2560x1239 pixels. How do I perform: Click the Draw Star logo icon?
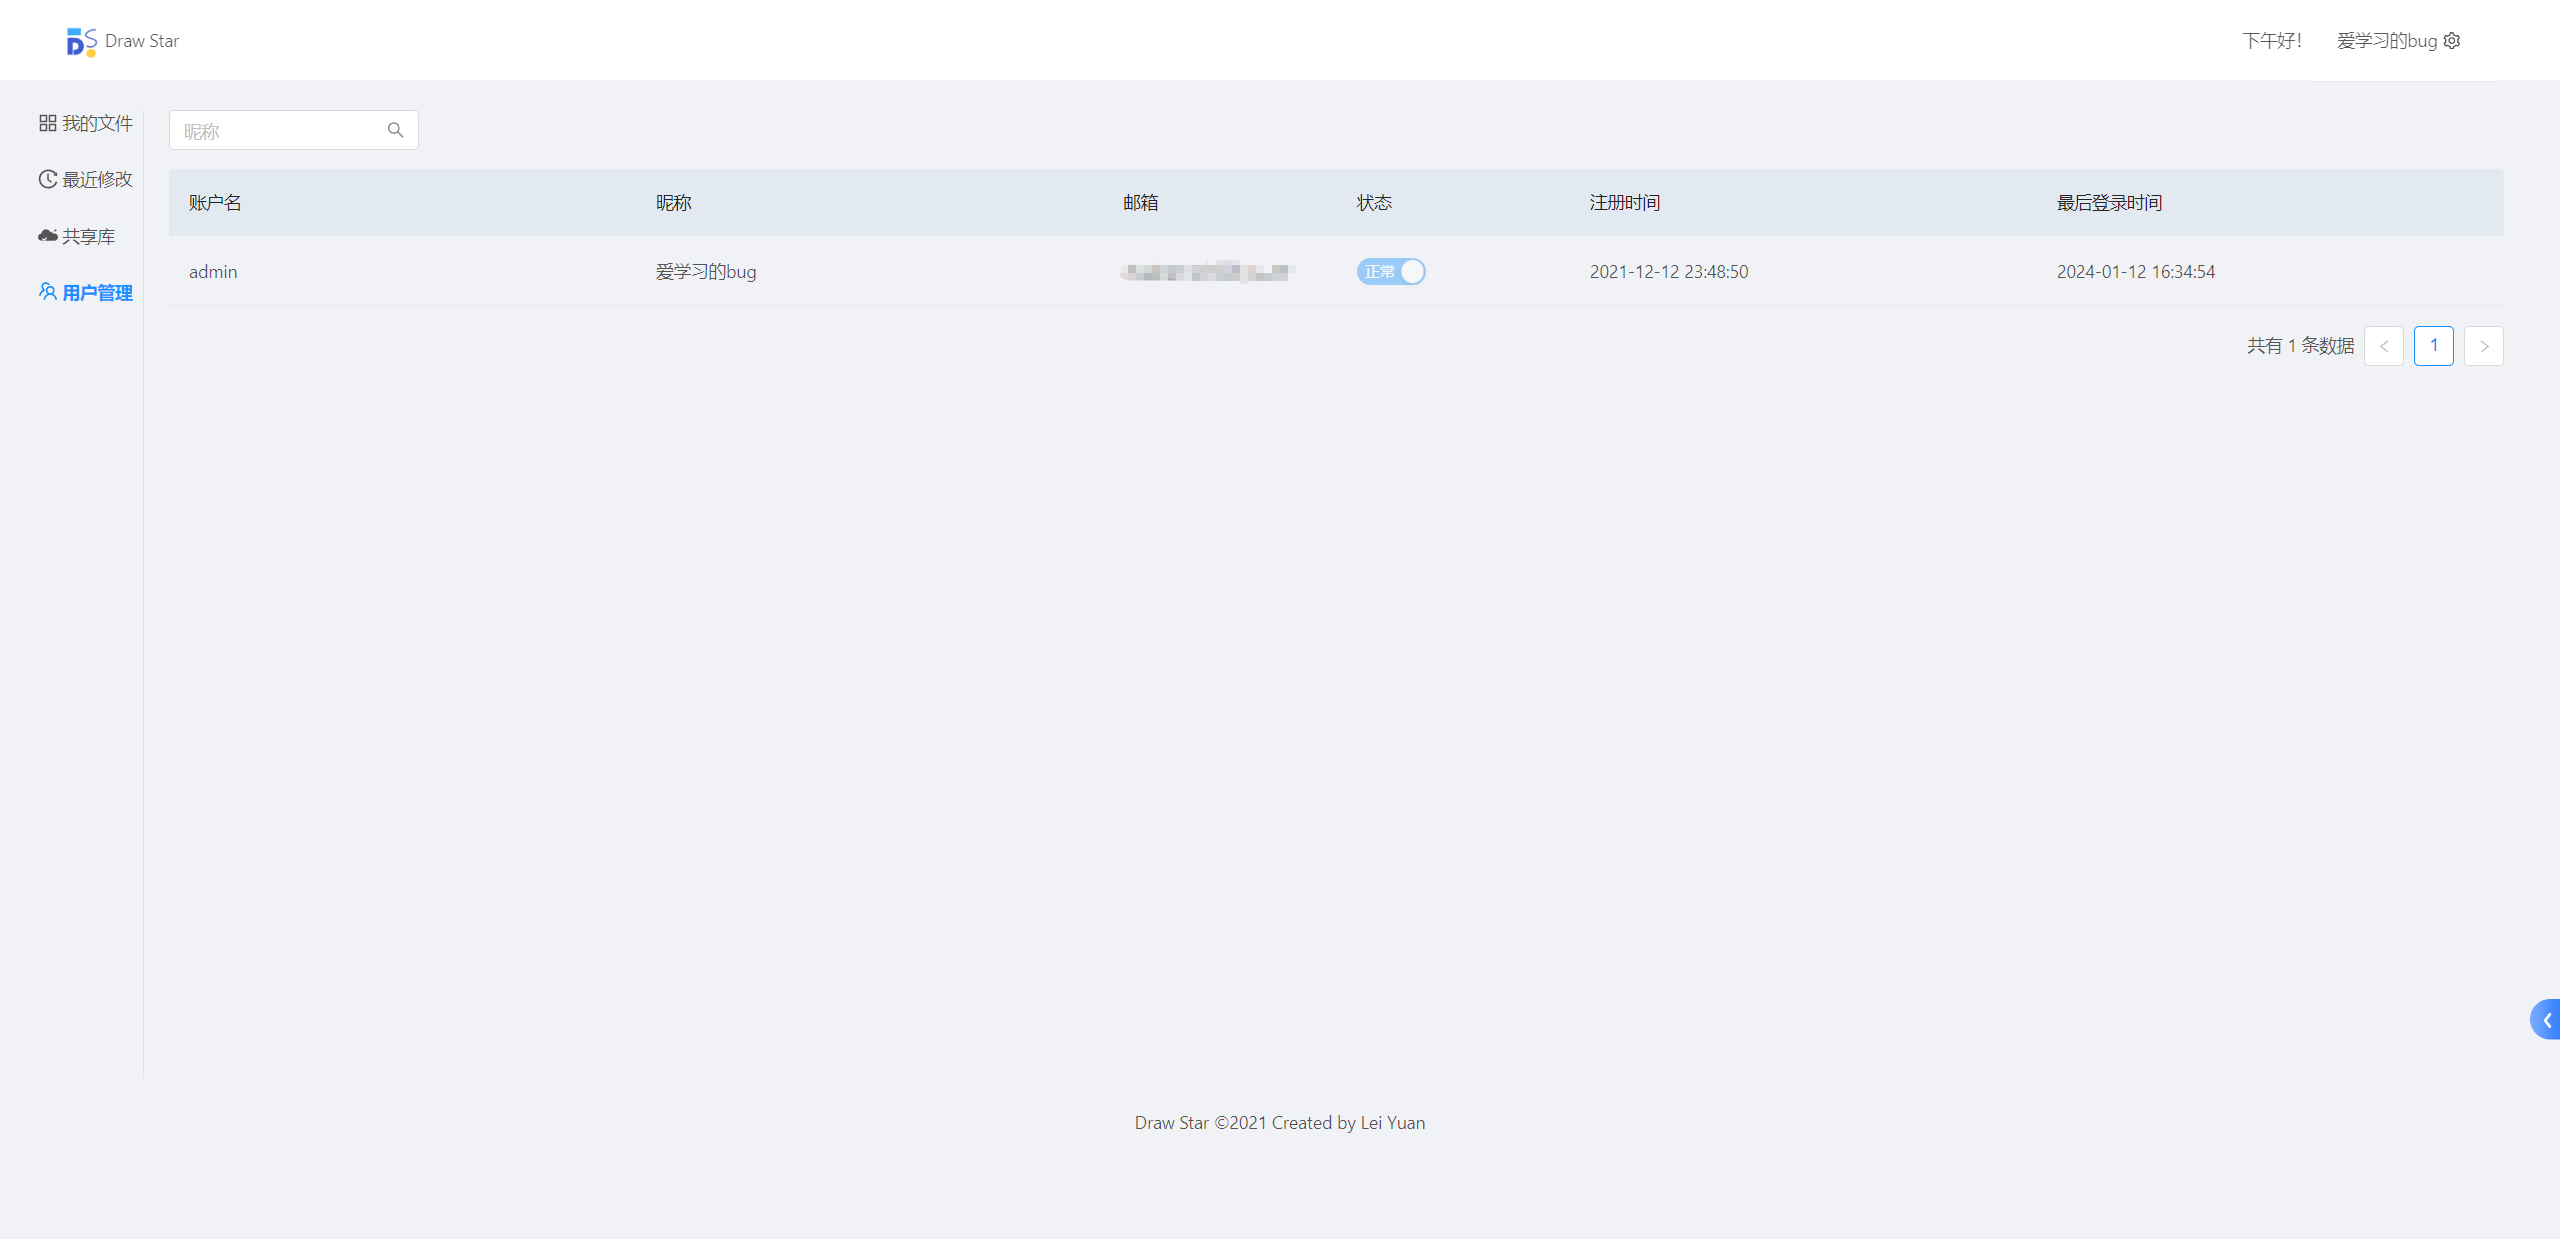click(x=81, y=41)
